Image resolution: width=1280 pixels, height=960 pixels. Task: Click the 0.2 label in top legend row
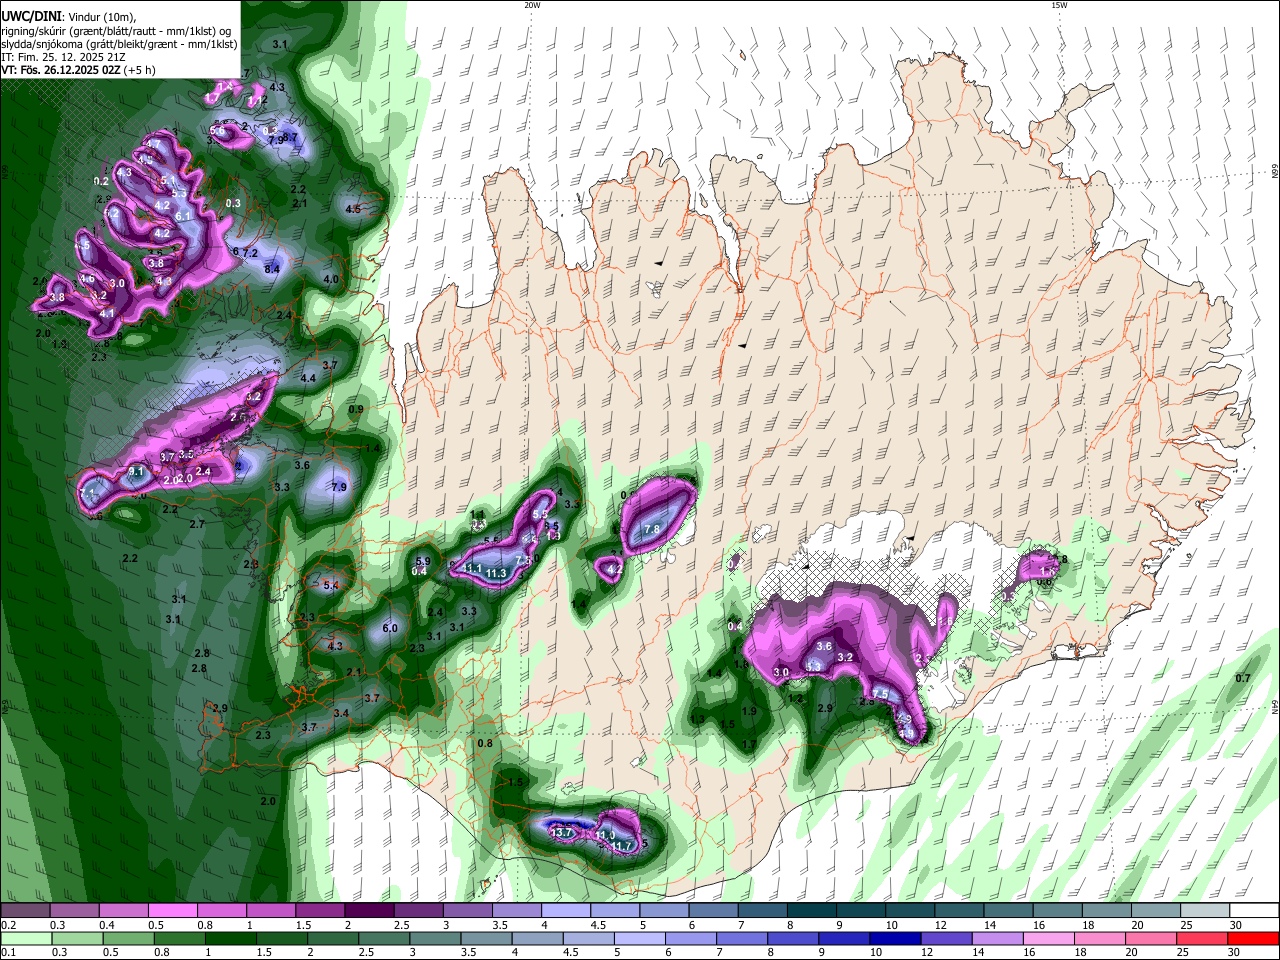click(7, 925)
